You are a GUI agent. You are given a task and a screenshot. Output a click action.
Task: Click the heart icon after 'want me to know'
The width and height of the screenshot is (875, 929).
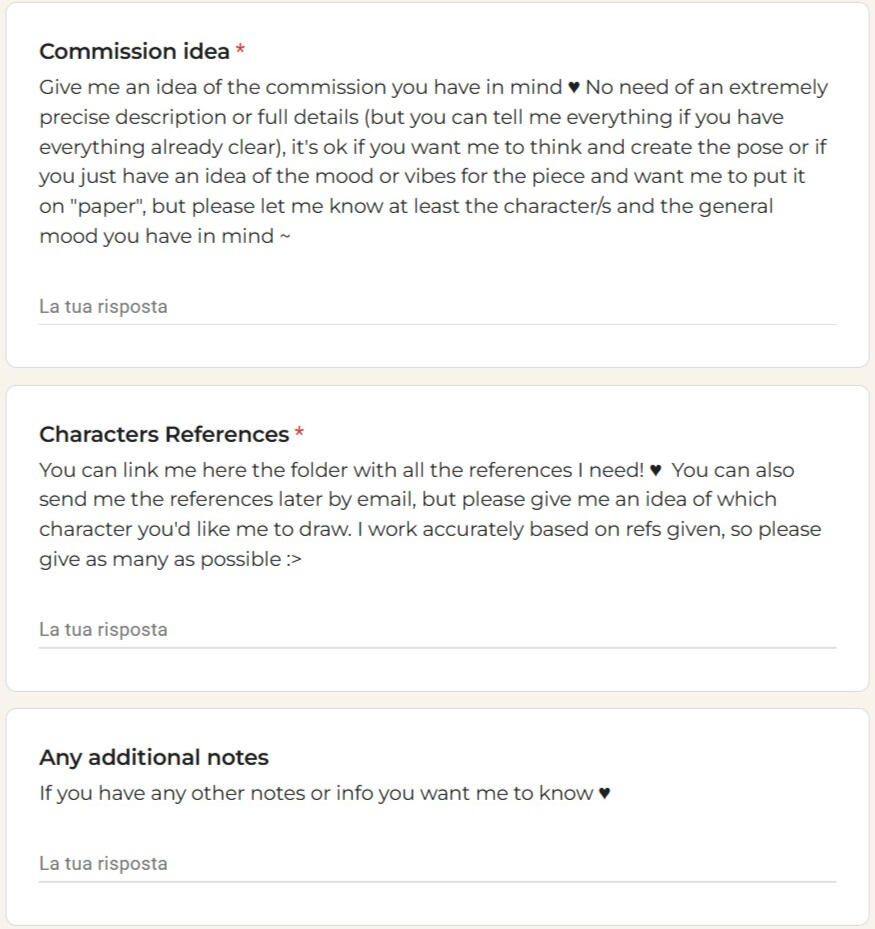[604, 793]
